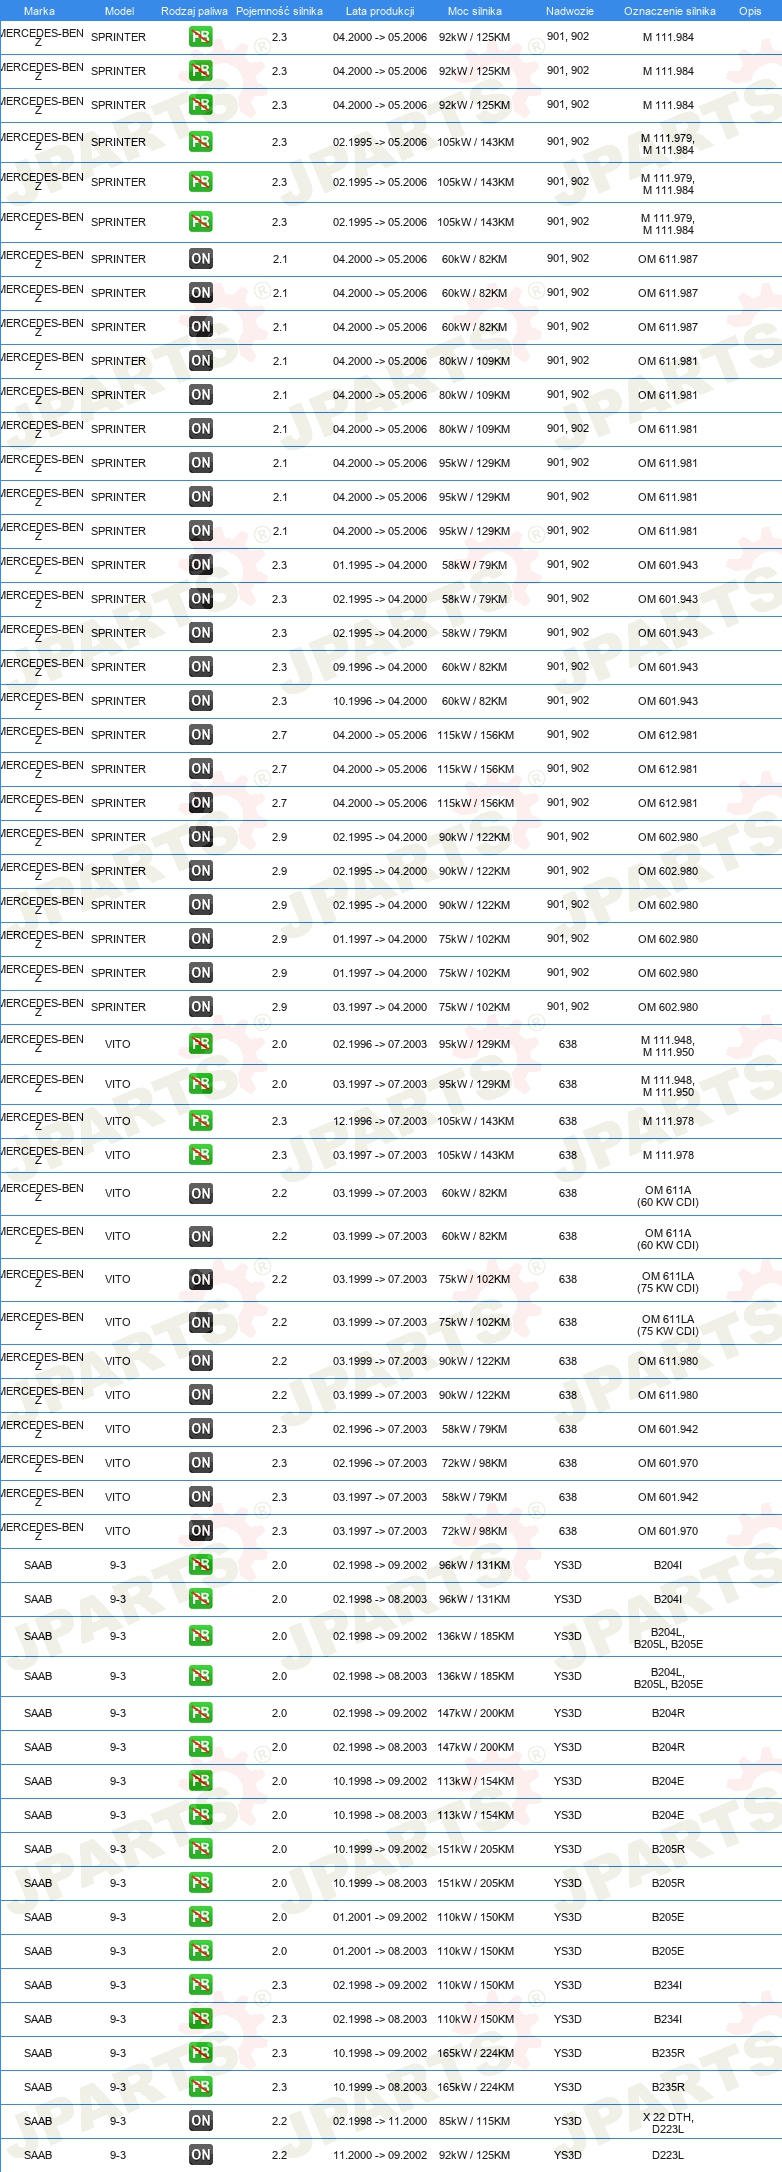Image resolution: width=782 pixels, height=2172 pixels.
Task: Click the petrol PB icon in Vito 2.0 02.1996 row
Action: pos(201,1044)
